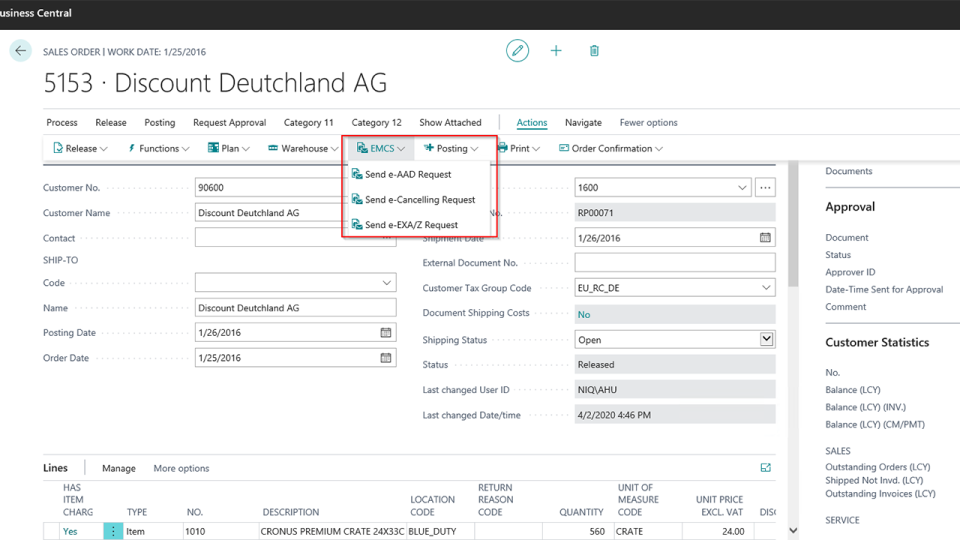Create a new order with the plus icon
960x540 pixels.
tap(556, 51)
